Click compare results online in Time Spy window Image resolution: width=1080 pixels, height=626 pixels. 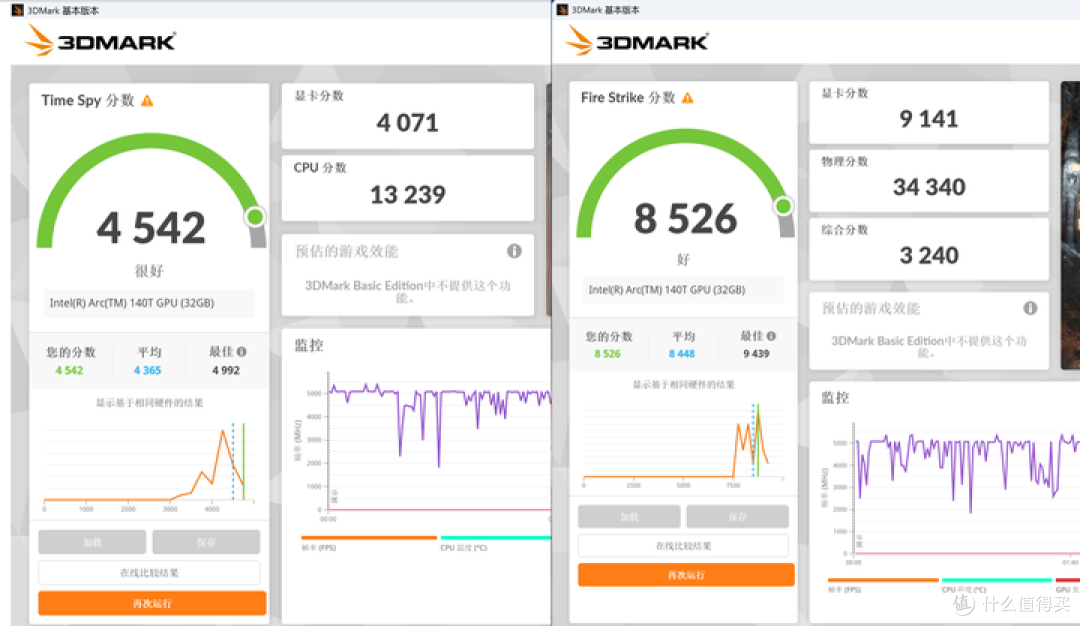pyautogui.click(x=149, y=572)
